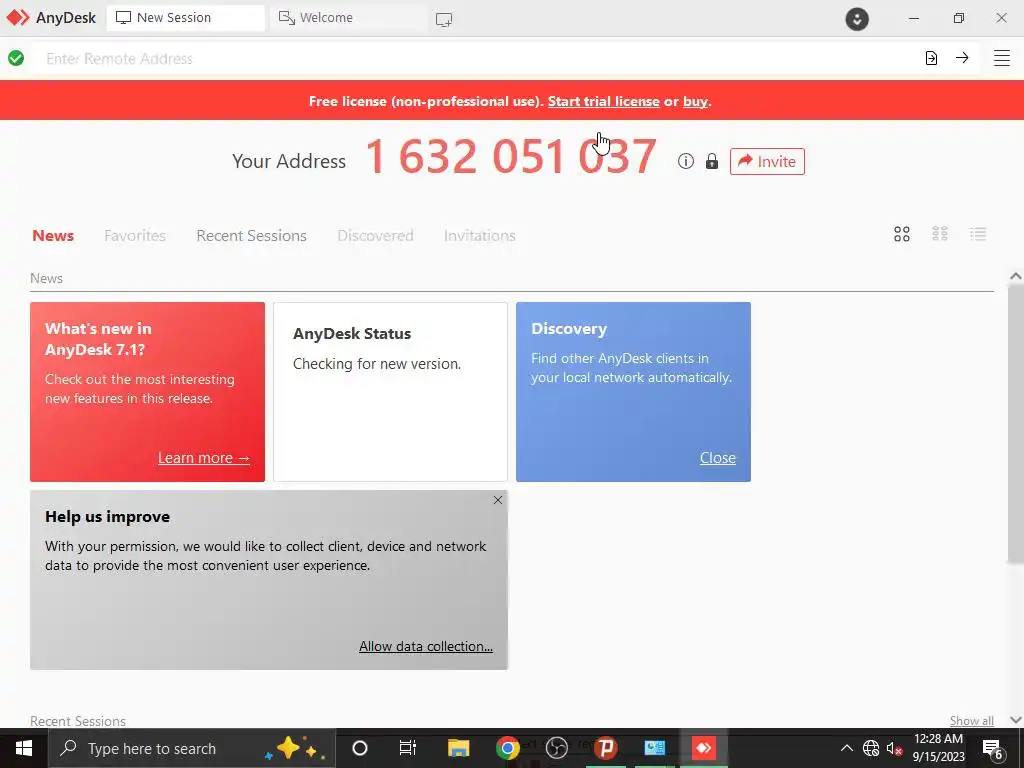This screenshot has width=1024, height=768.
Task: Switch to list view
Action: (978, 234)
